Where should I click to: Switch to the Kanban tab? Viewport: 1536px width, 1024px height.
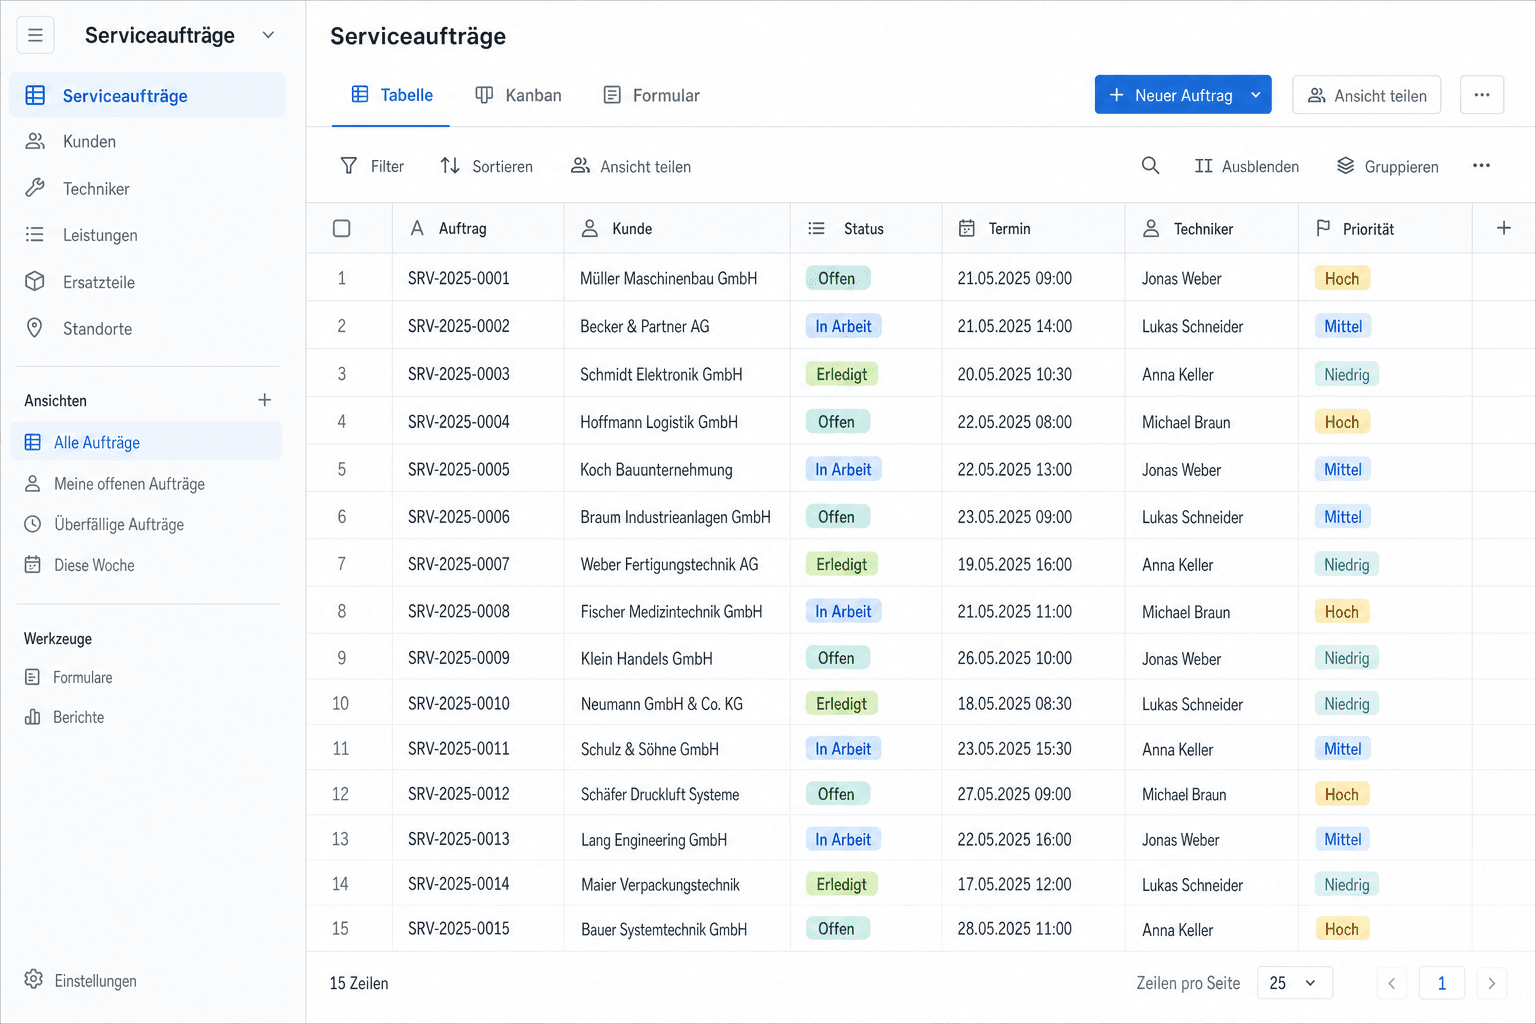[x=518, y=95]
